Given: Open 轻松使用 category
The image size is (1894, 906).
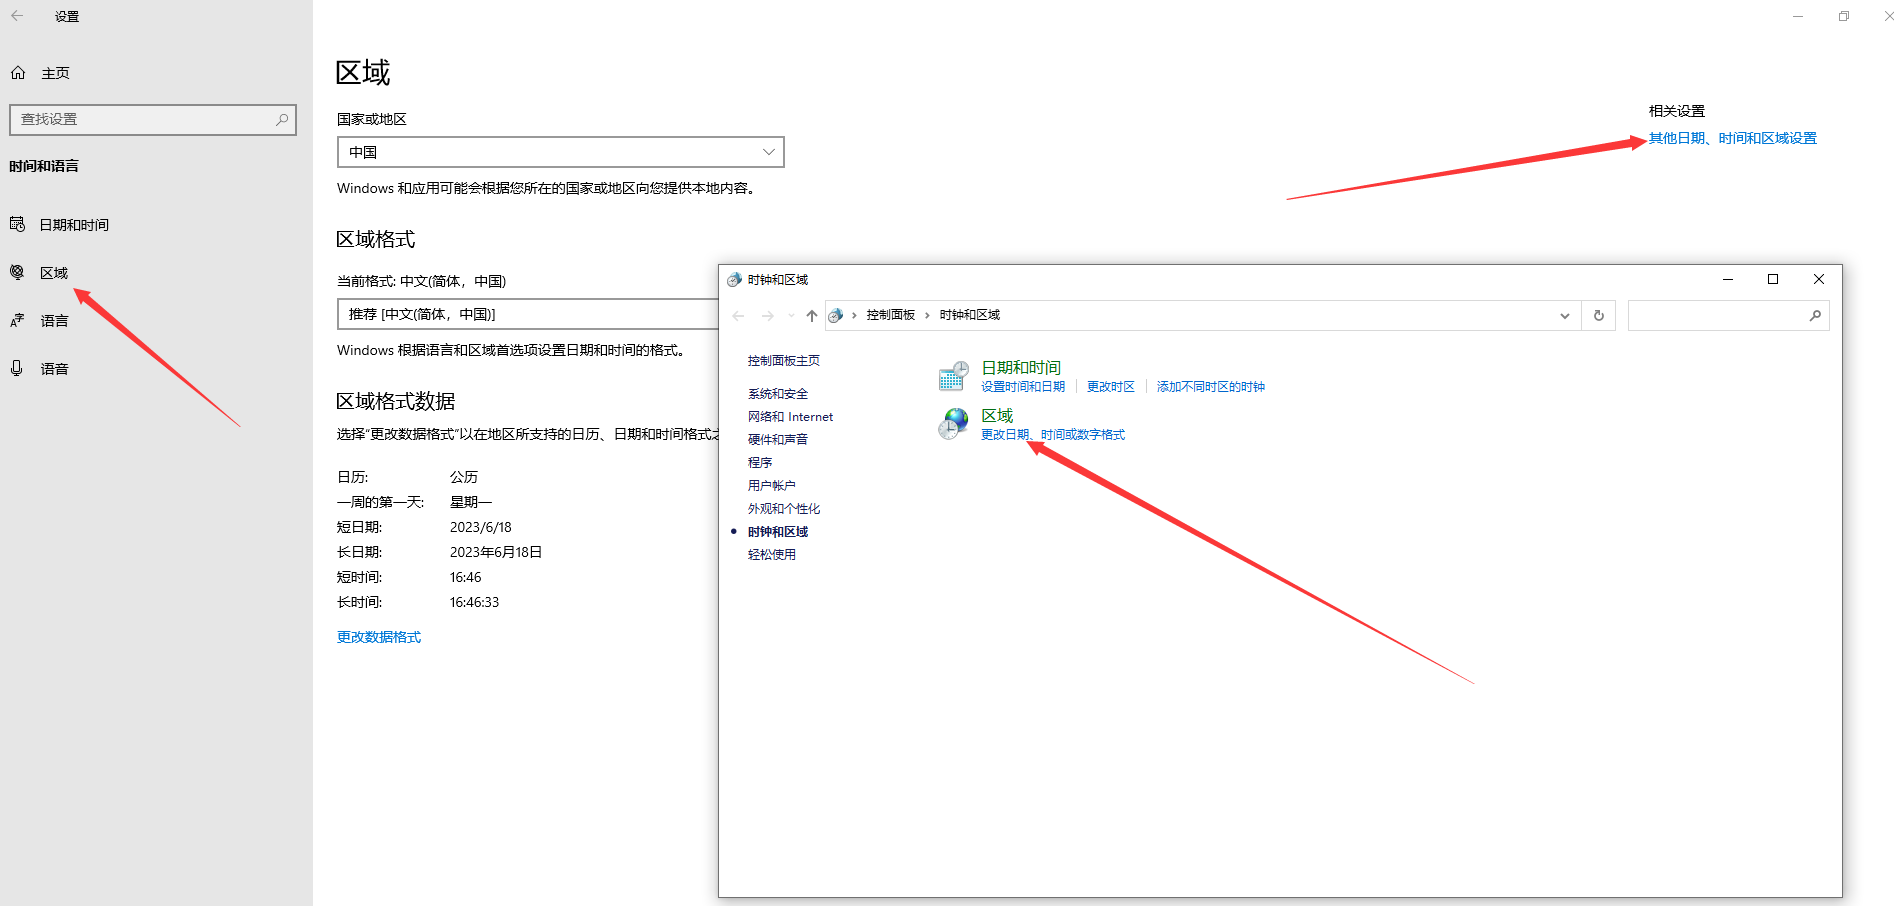Looking at the screenshot, I should [772, 555].
